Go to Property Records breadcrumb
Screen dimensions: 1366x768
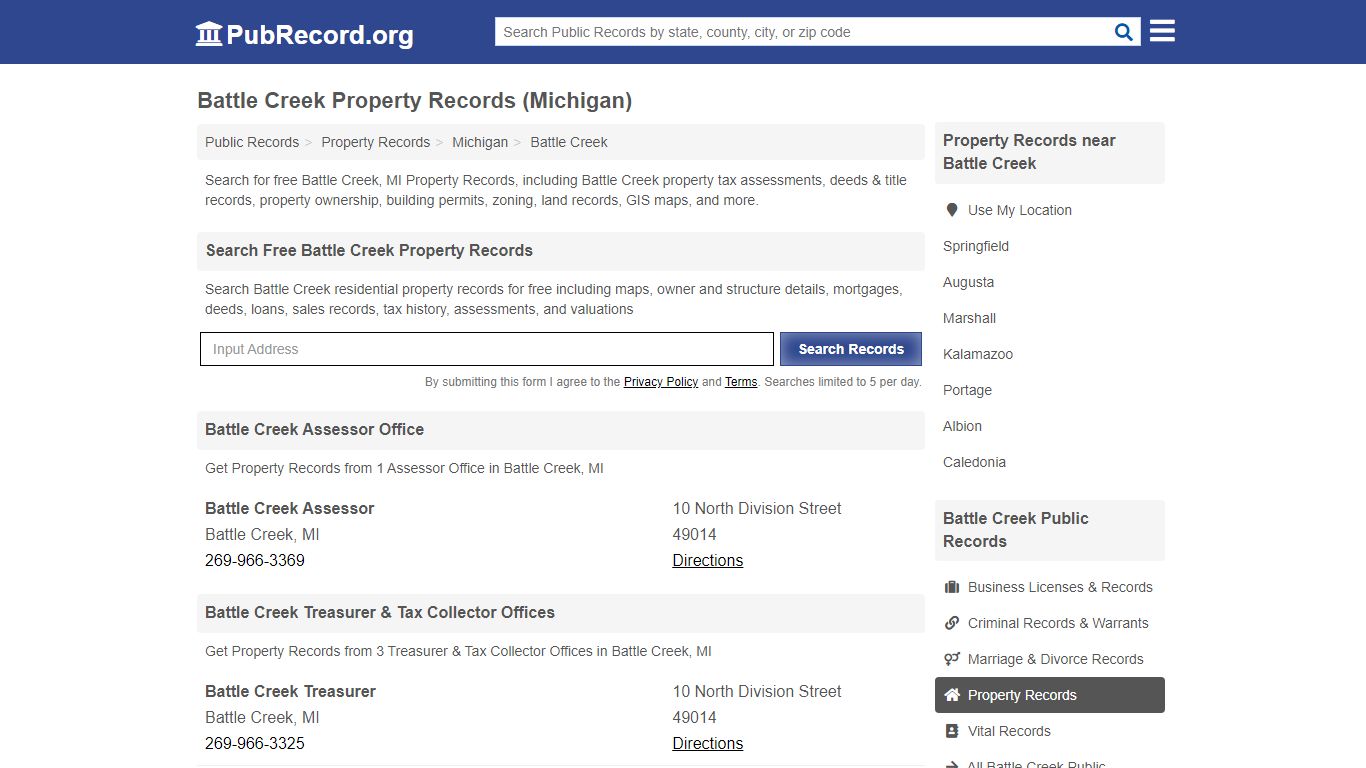pyautogui.click(x=375, y=142)
